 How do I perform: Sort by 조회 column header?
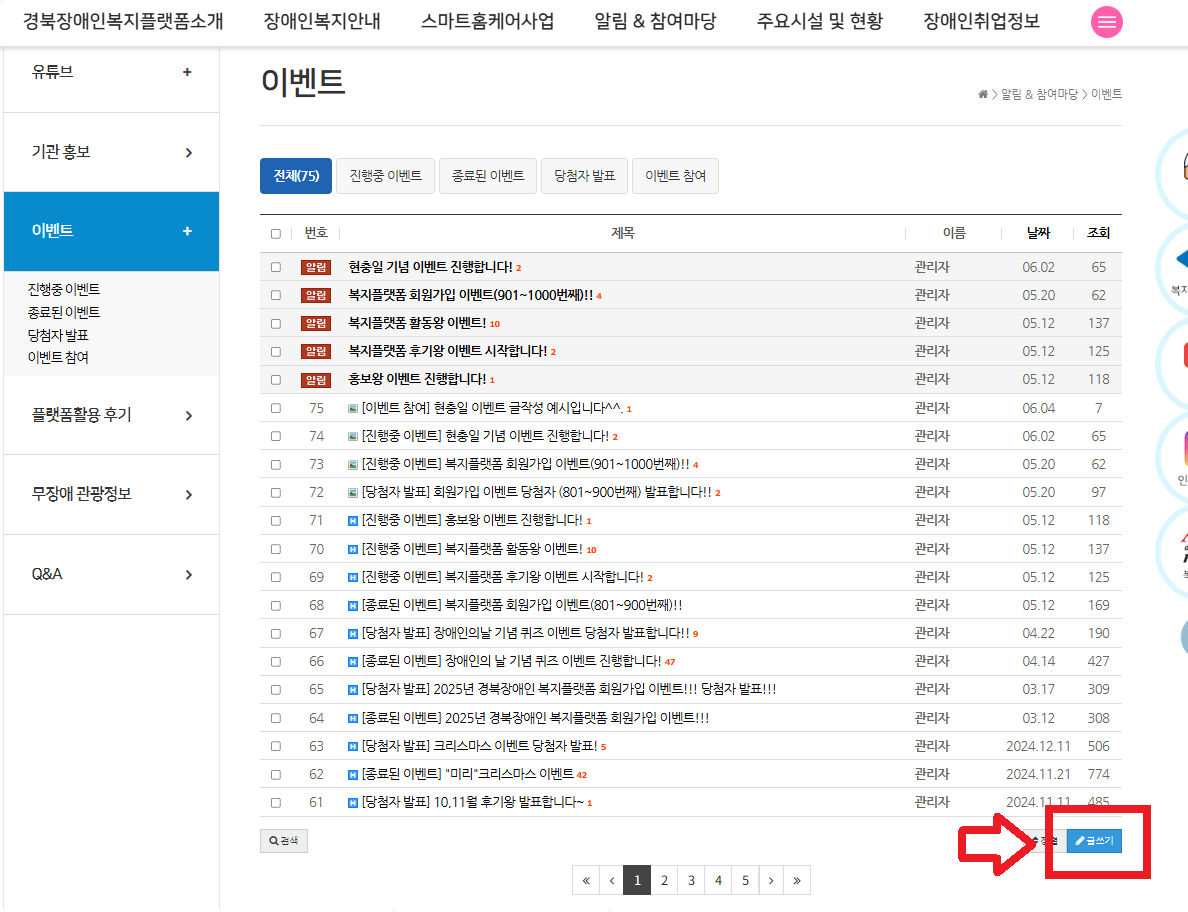click(1099, 233)
